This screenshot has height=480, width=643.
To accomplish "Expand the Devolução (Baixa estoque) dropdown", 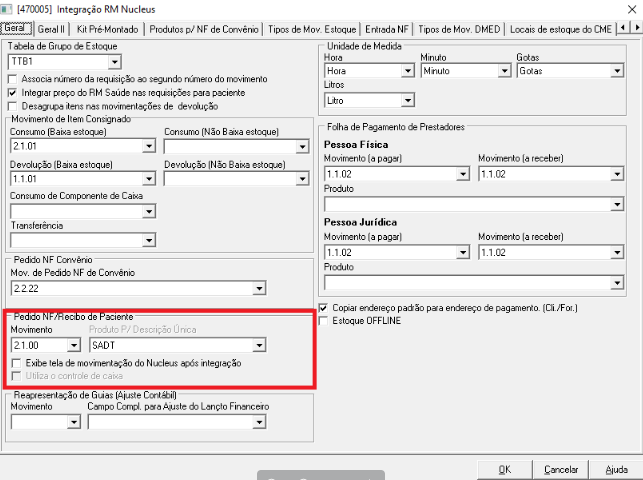I will tap(149, 179).
